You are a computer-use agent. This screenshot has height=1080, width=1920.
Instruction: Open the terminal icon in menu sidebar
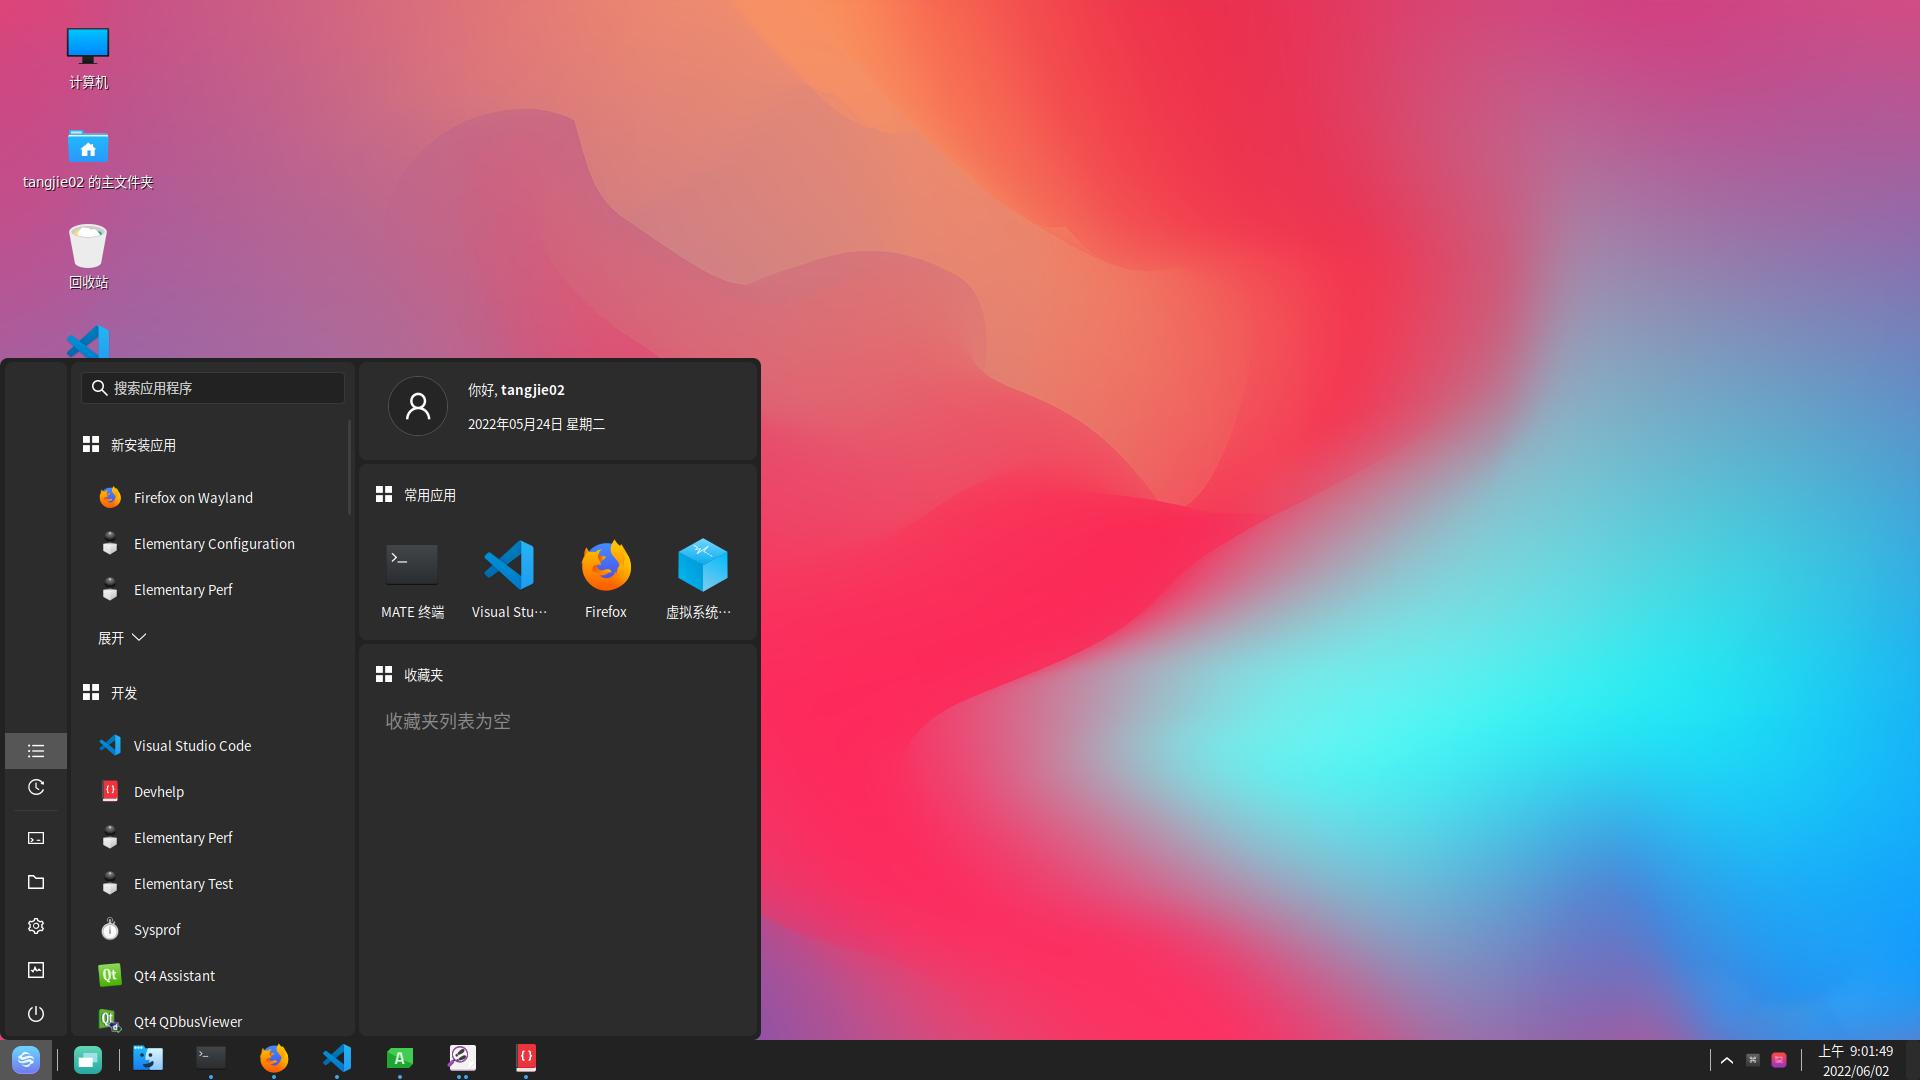[36, 838]
